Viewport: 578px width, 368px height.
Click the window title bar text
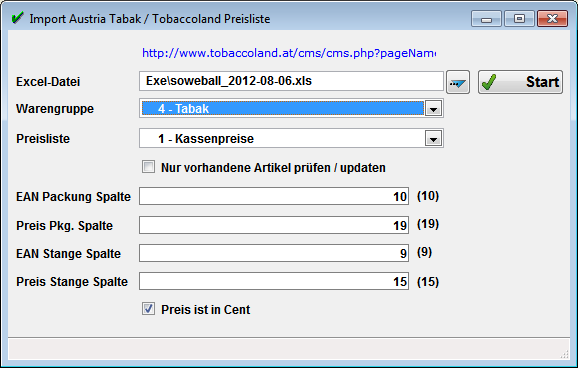(x=150, y=19)
